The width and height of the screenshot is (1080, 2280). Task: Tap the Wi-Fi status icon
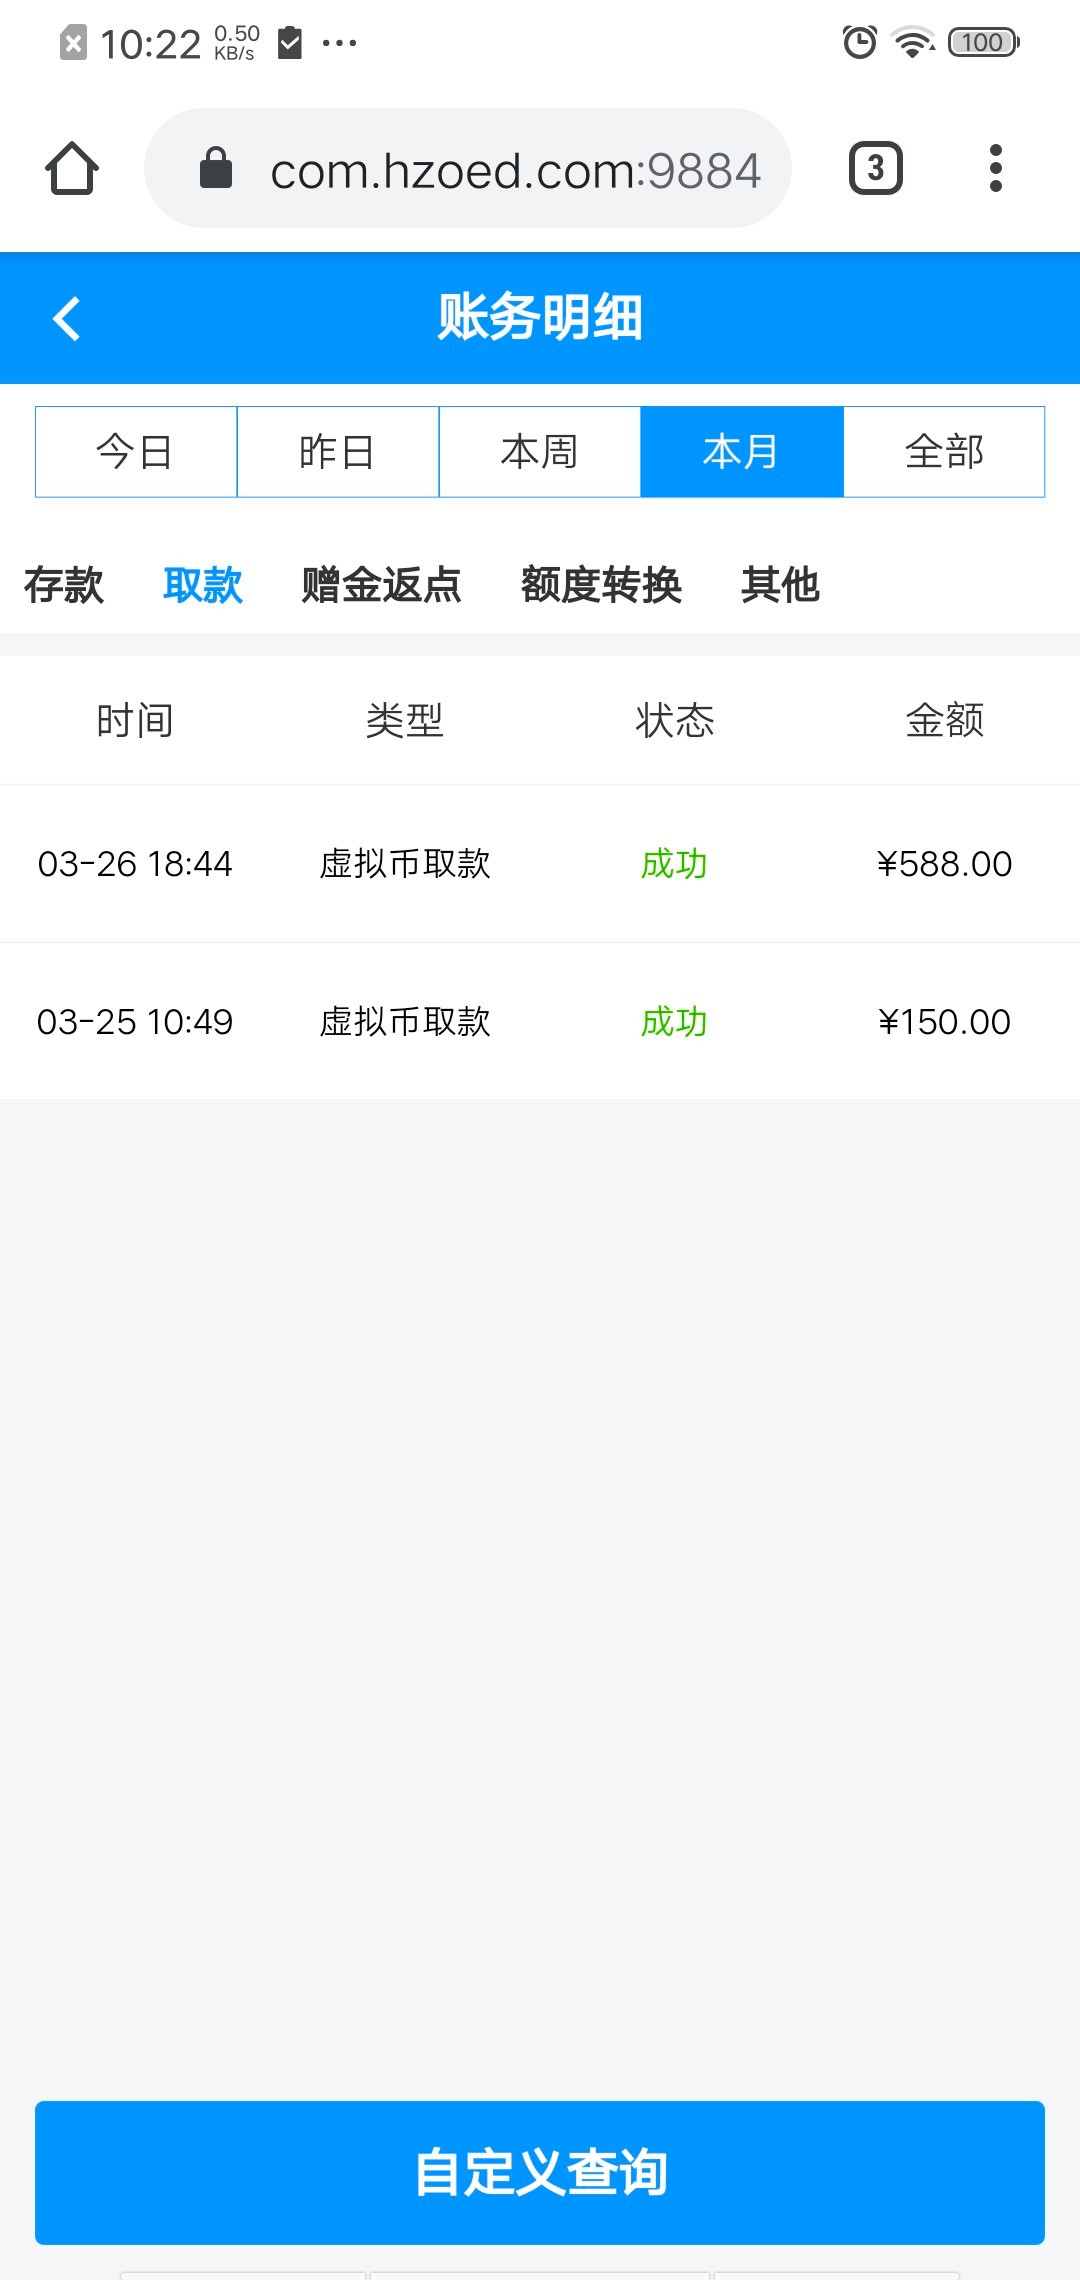tap(912, 42)
